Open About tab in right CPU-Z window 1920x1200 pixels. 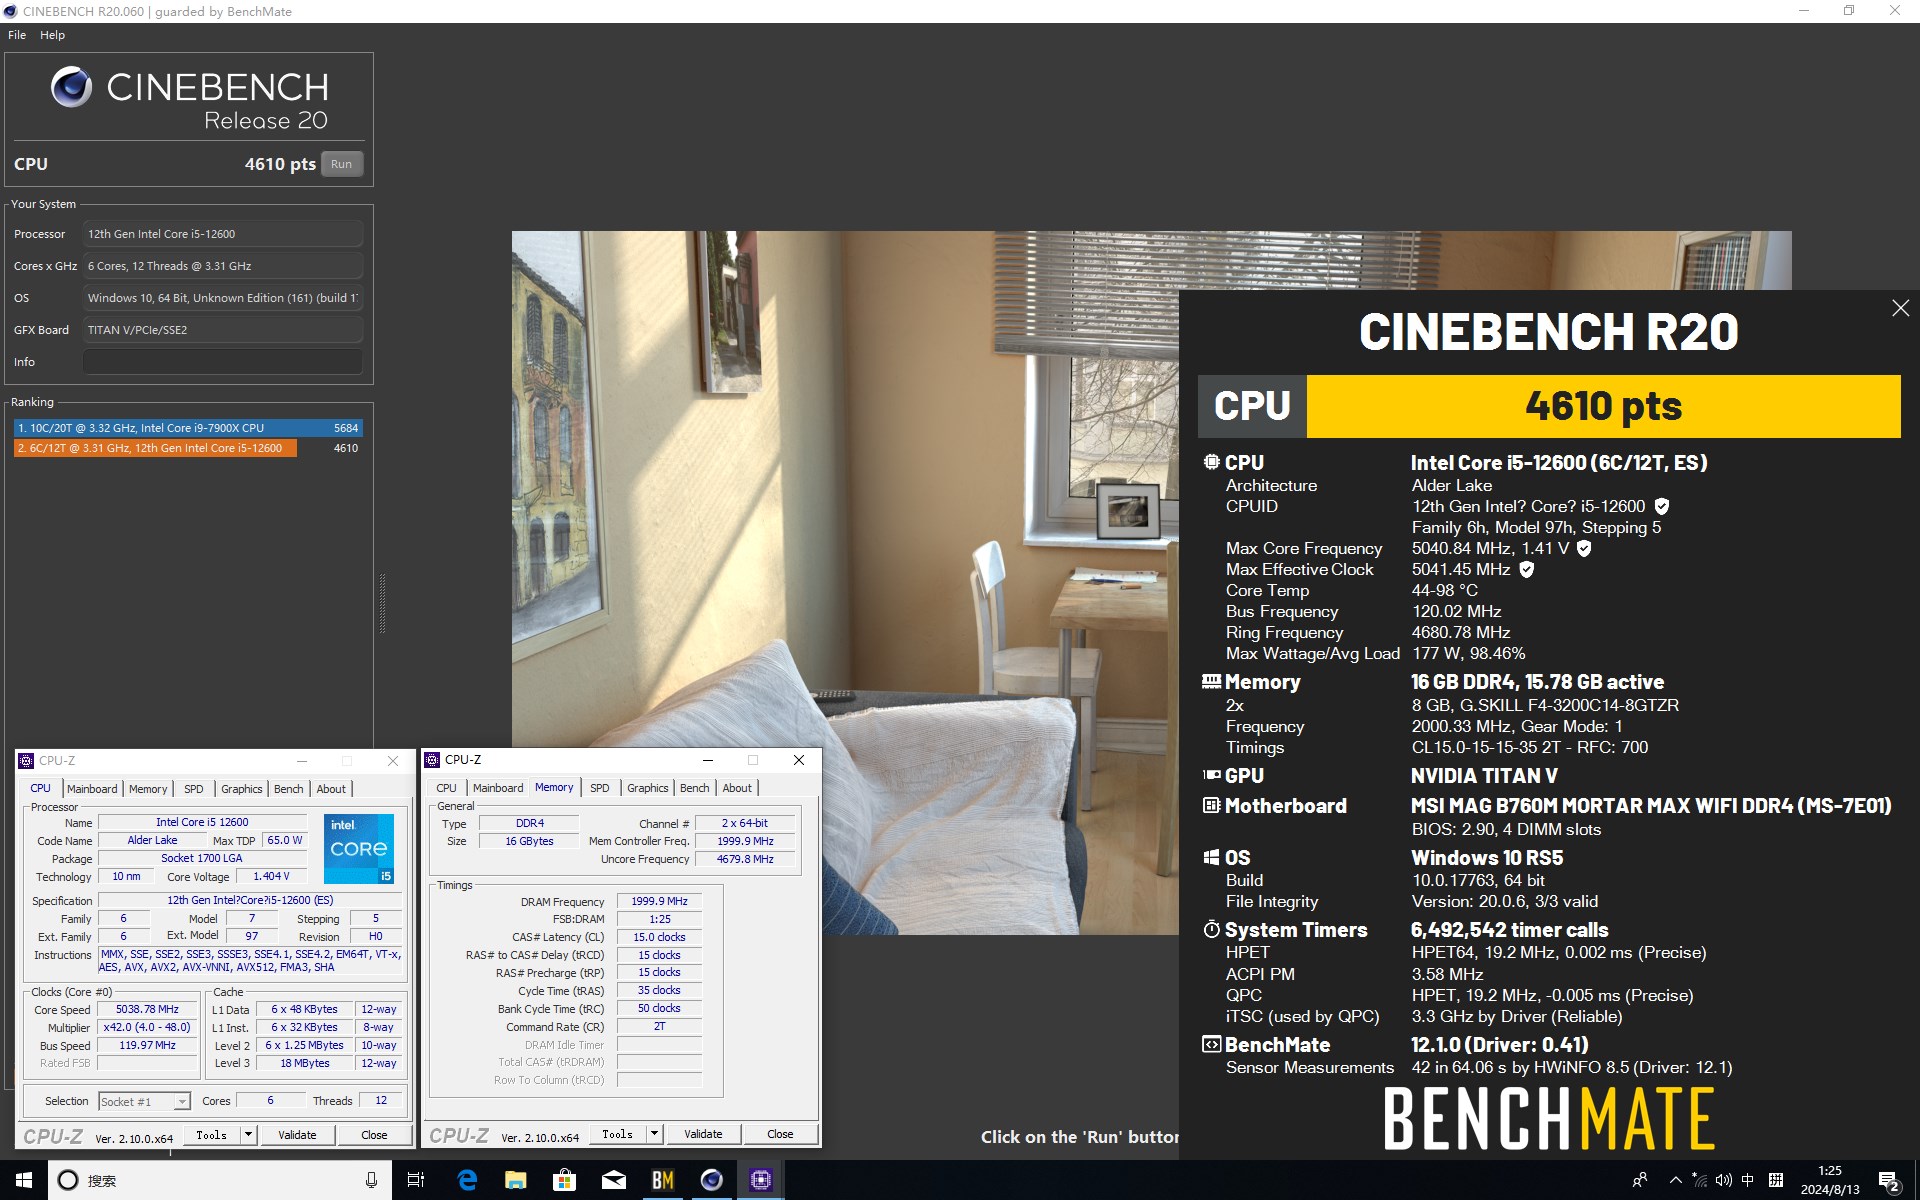pyautogui.click(x=737, y=788)
